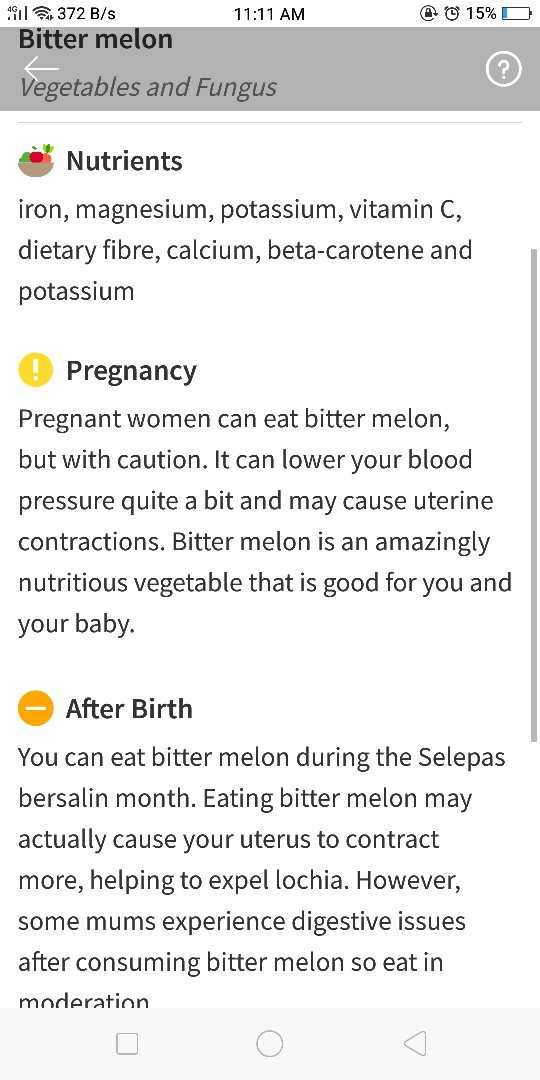
Task: Tap Android recent apps square button
Action: 127,1043
